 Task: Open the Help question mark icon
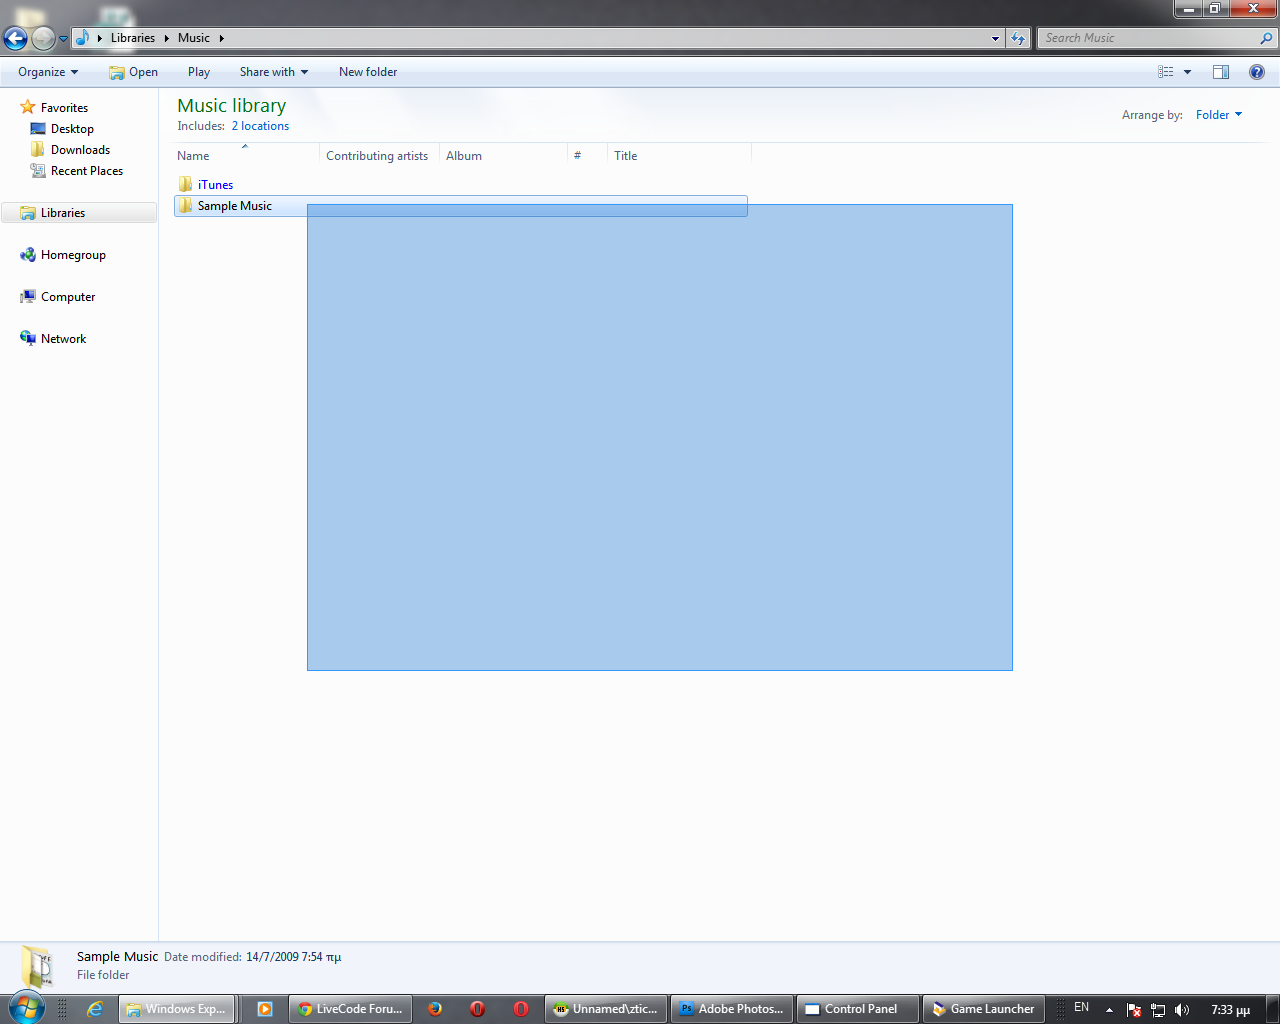pyautogui.click(x=1256, y=72)
